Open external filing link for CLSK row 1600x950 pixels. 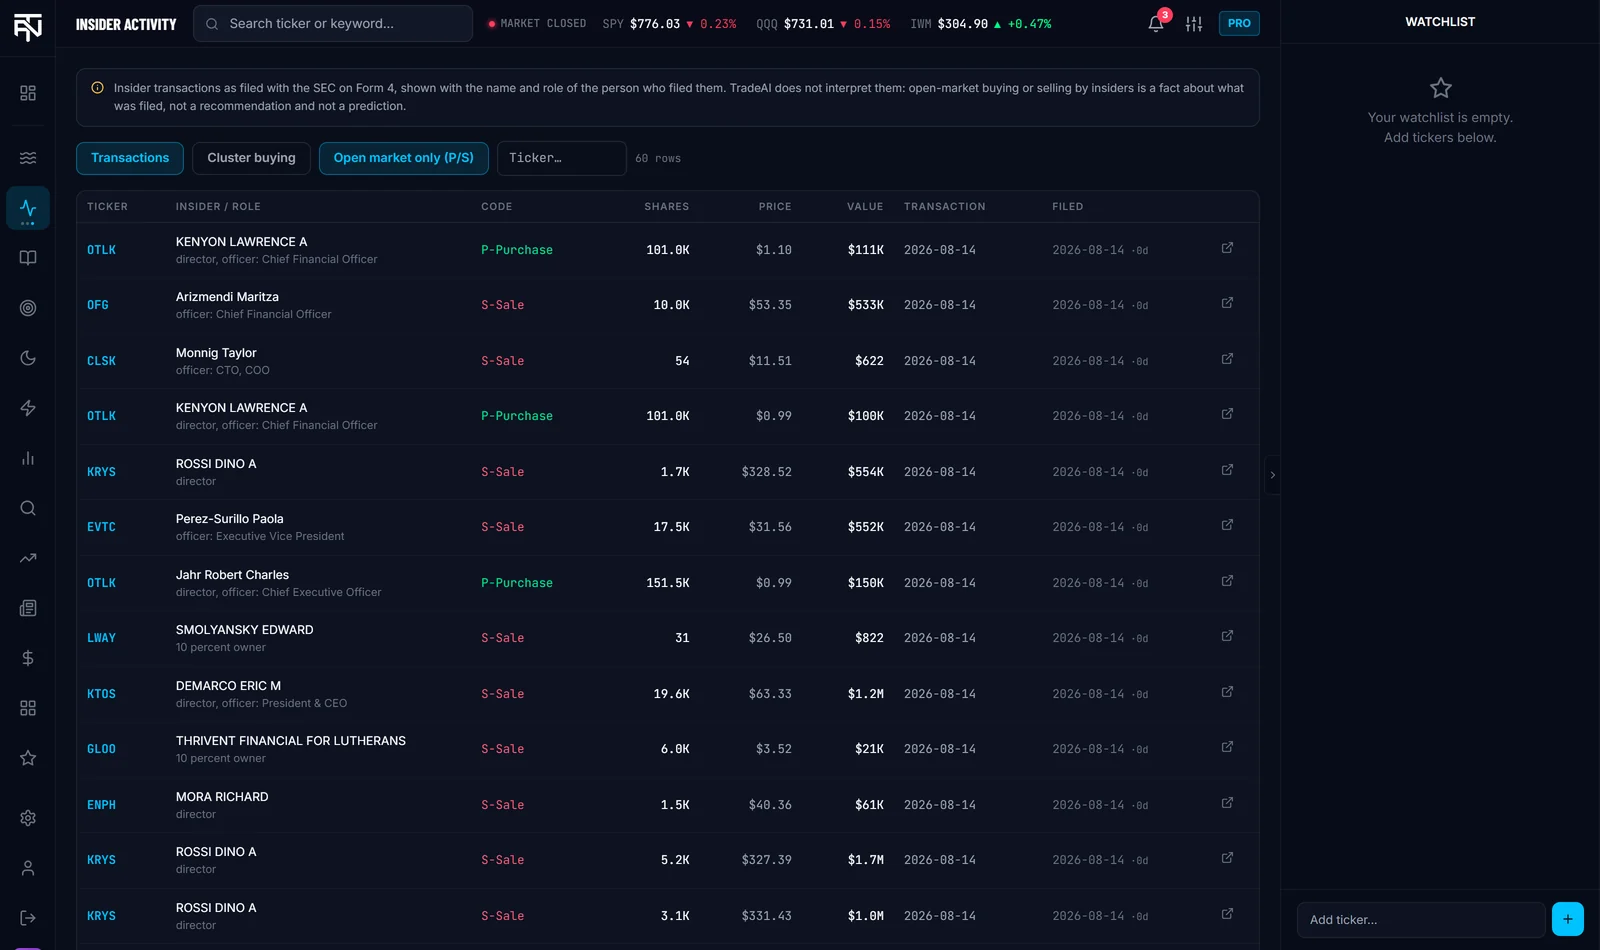coord(1227,359)
